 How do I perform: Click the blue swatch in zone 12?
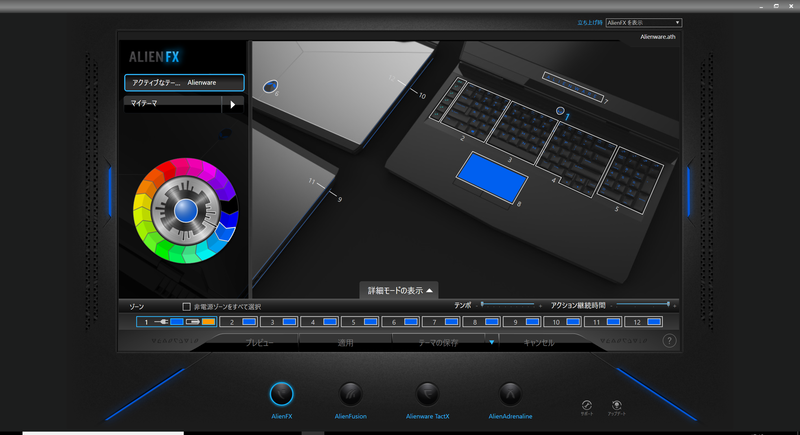654,322
